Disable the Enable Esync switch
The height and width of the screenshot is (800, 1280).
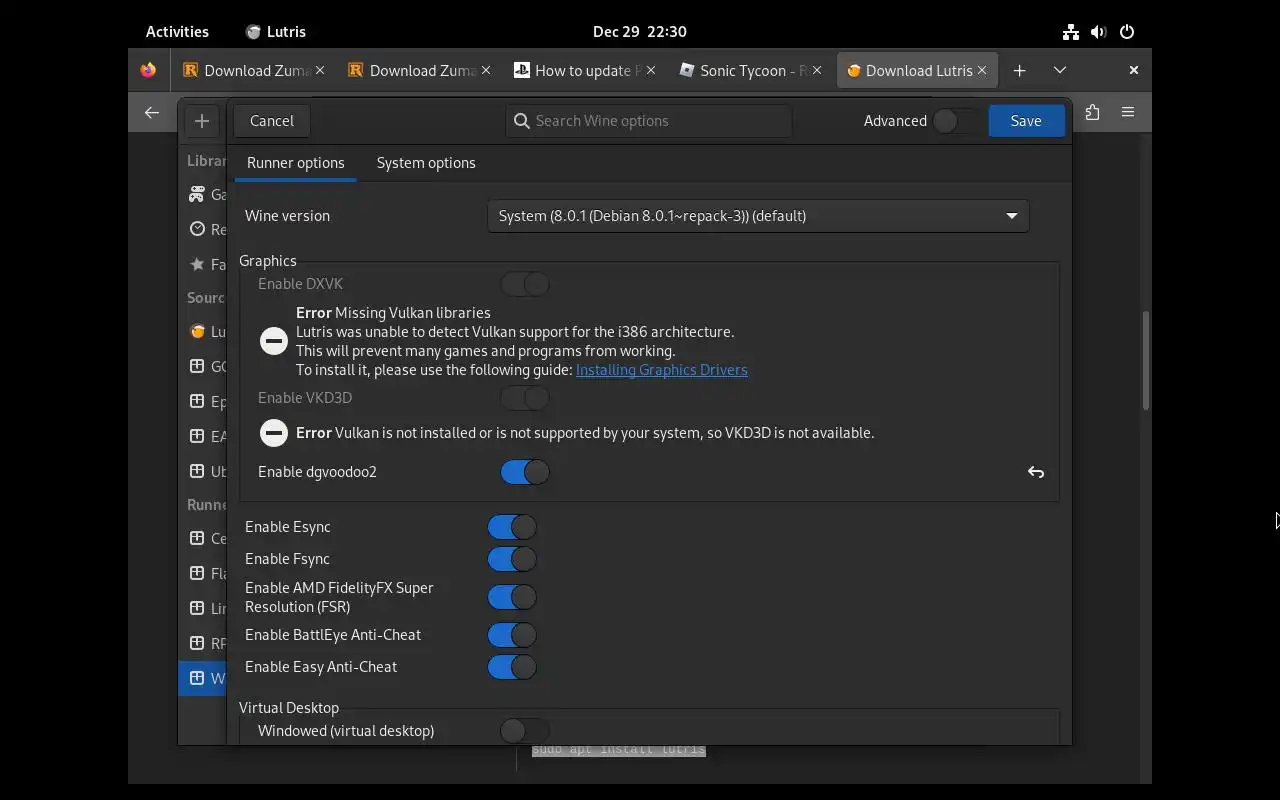tap(512, 527)
